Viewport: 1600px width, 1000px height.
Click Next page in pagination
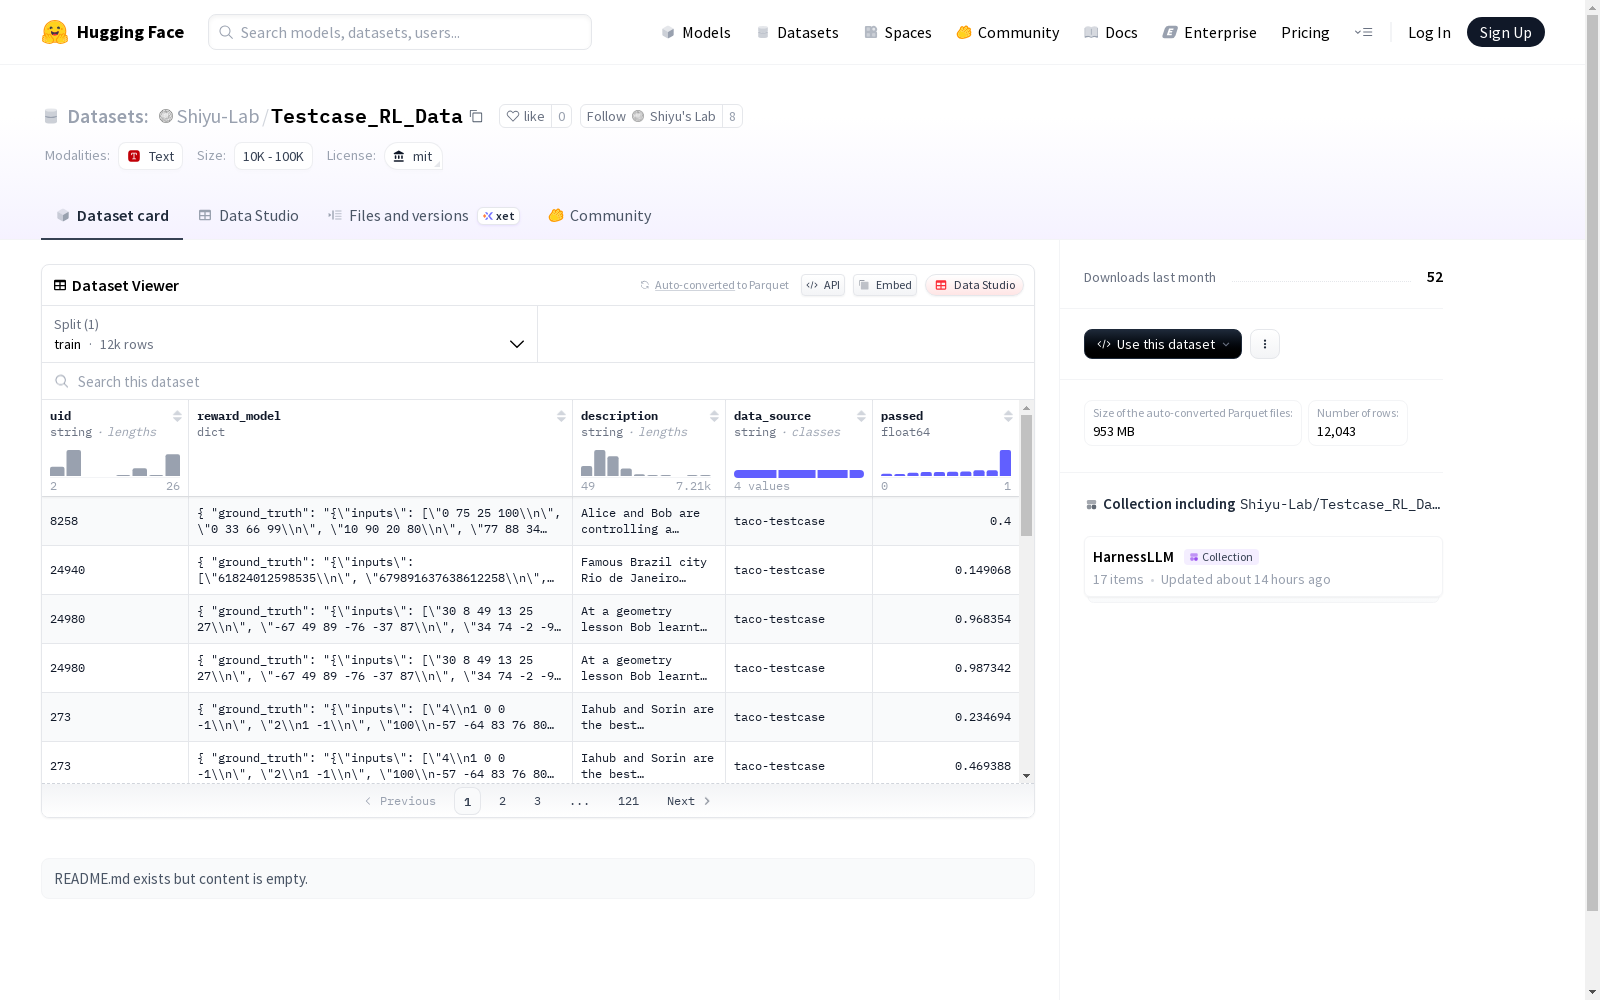click(689, 801)
